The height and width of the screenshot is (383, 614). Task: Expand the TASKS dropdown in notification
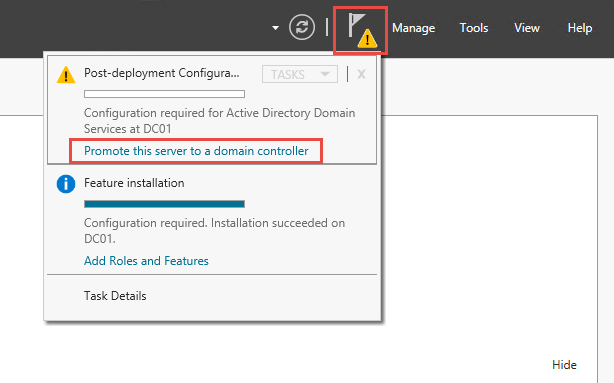coord(300,74)
